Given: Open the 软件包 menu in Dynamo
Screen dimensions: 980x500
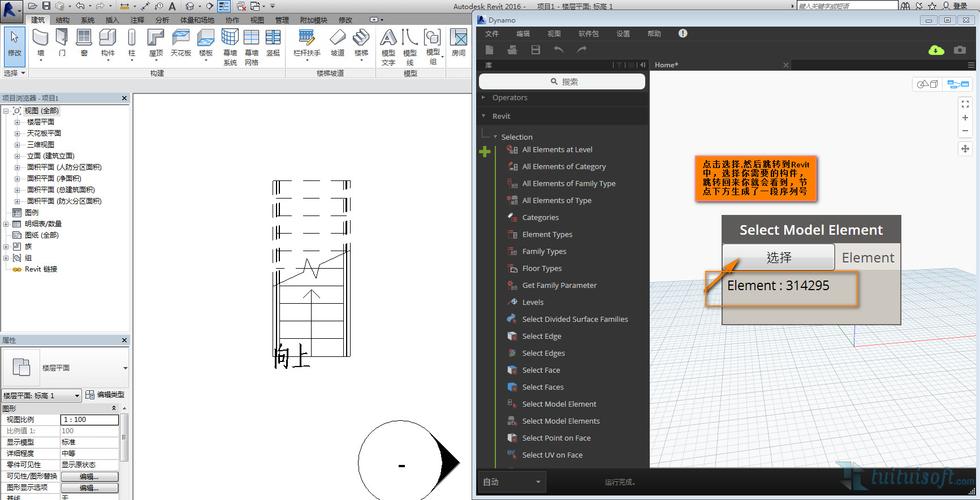Looking at the screenshot, I should pyautogui.click(x=588, y=33).
